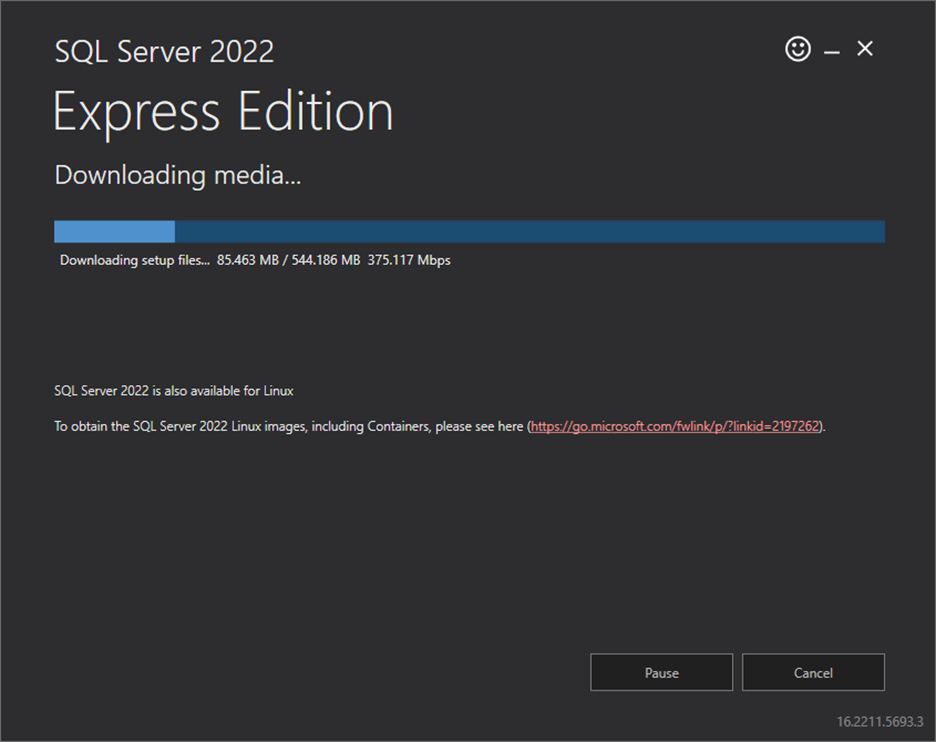The height and width of the screenshot is (742, 936).
Task: Close the SQL Server 2022 installer
Action: tap(864, 48)
